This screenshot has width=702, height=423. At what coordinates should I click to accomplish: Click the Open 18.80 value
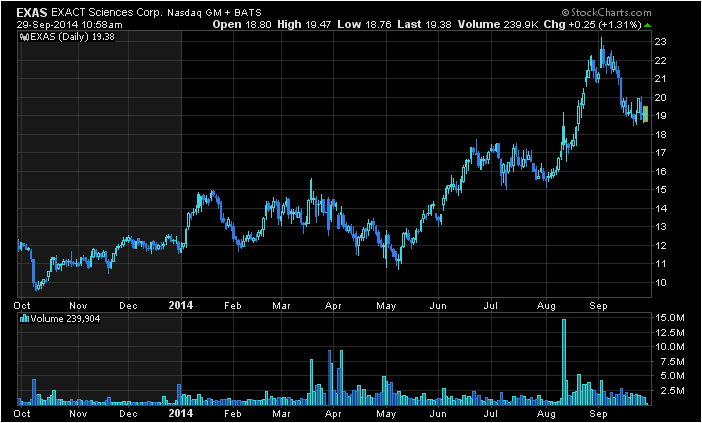[242, 25]
